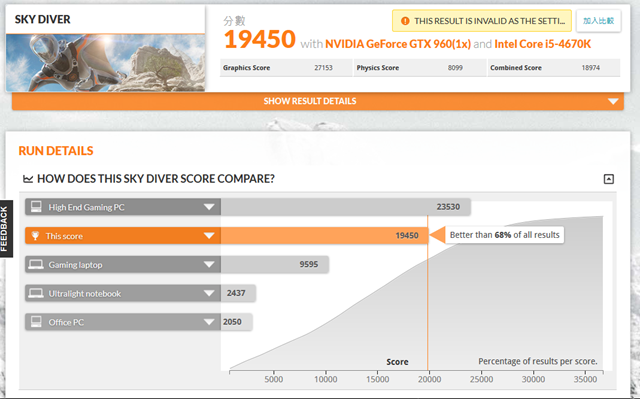Click the desktop icon beside Office PC

(x=36, y=321)
